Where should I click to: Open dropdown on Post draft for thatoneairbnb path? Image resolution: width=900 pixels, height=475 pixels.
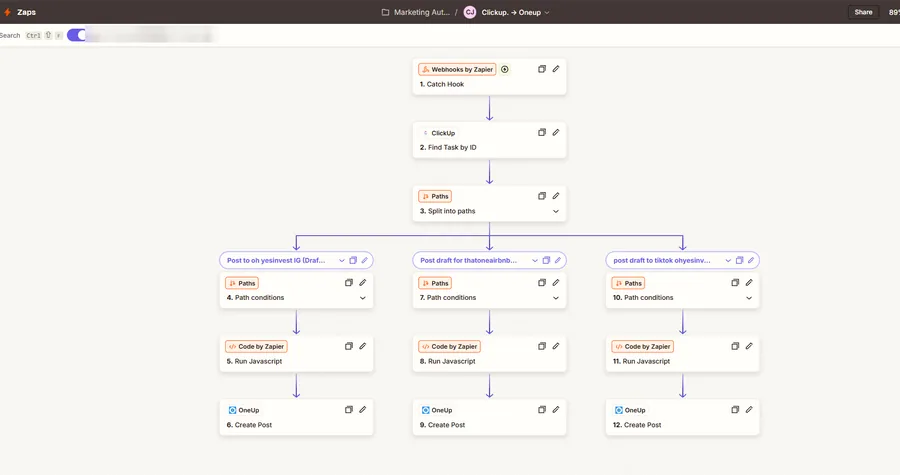coord(535,260)
